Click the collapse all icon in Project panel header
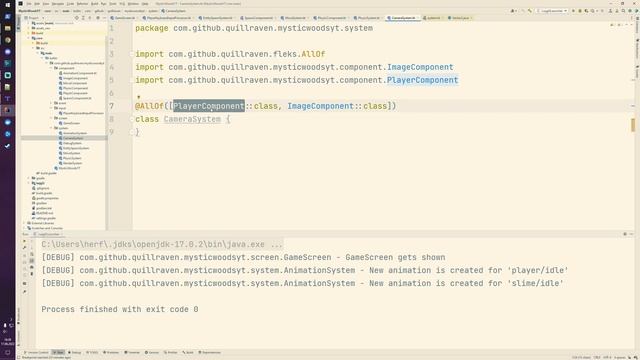The height and width of the screenshot is (360, 640). click(x=89, y=18)
